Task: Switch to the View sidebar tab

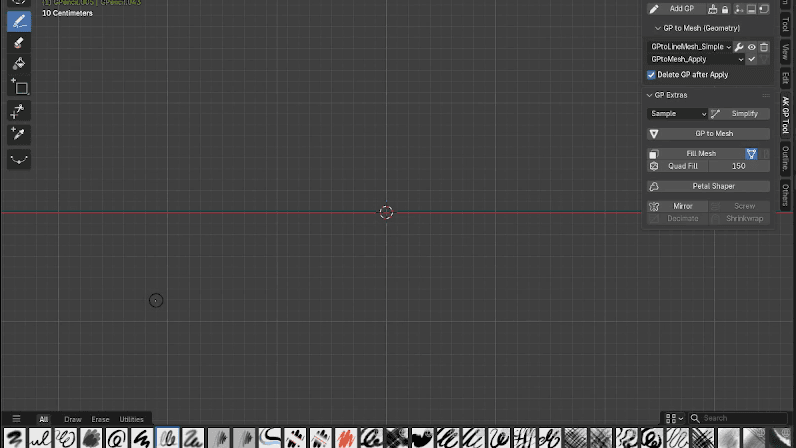Action: (x=785, y=51)
